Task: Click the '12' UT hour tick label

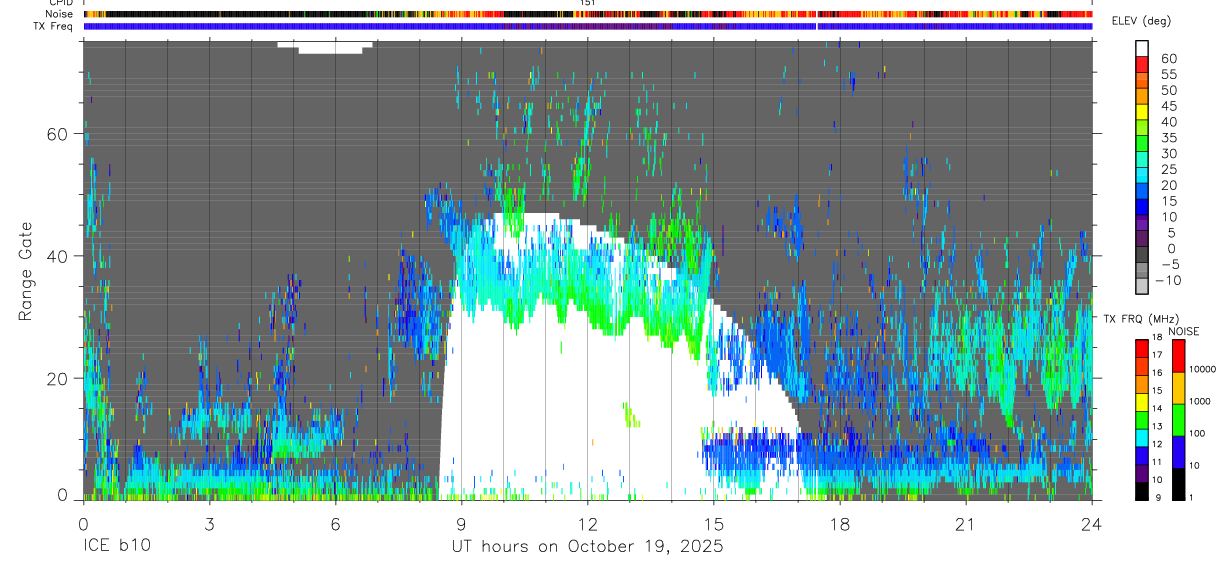Action: pyautogui.click(x=587, y=523)
